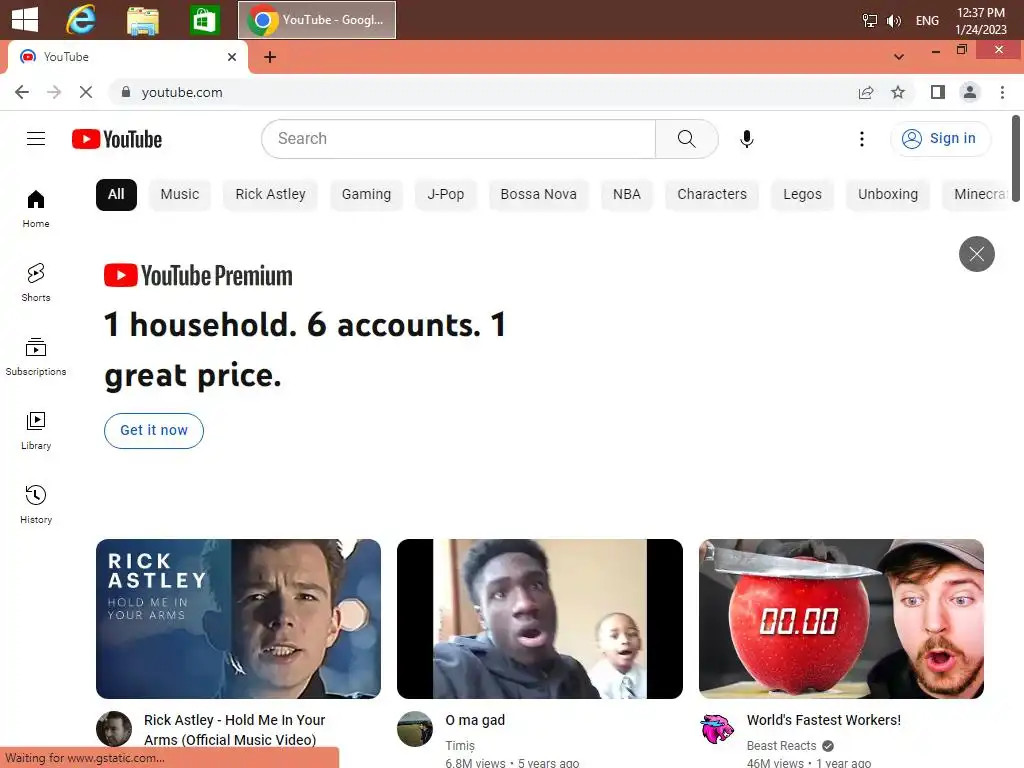Click the forward navigation arrow

(x=54, y=92)
